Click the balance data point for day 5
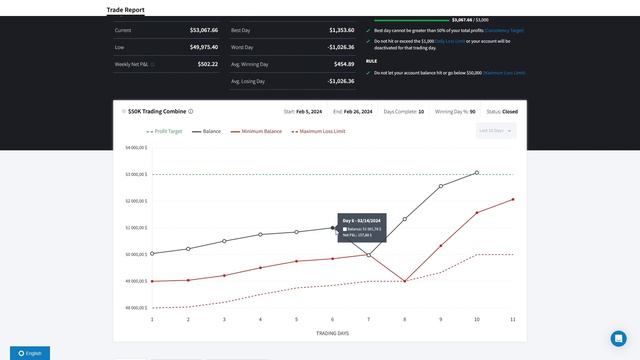This screenshot has height=360, width=640. pyautogui.click(x=297, y=232)
